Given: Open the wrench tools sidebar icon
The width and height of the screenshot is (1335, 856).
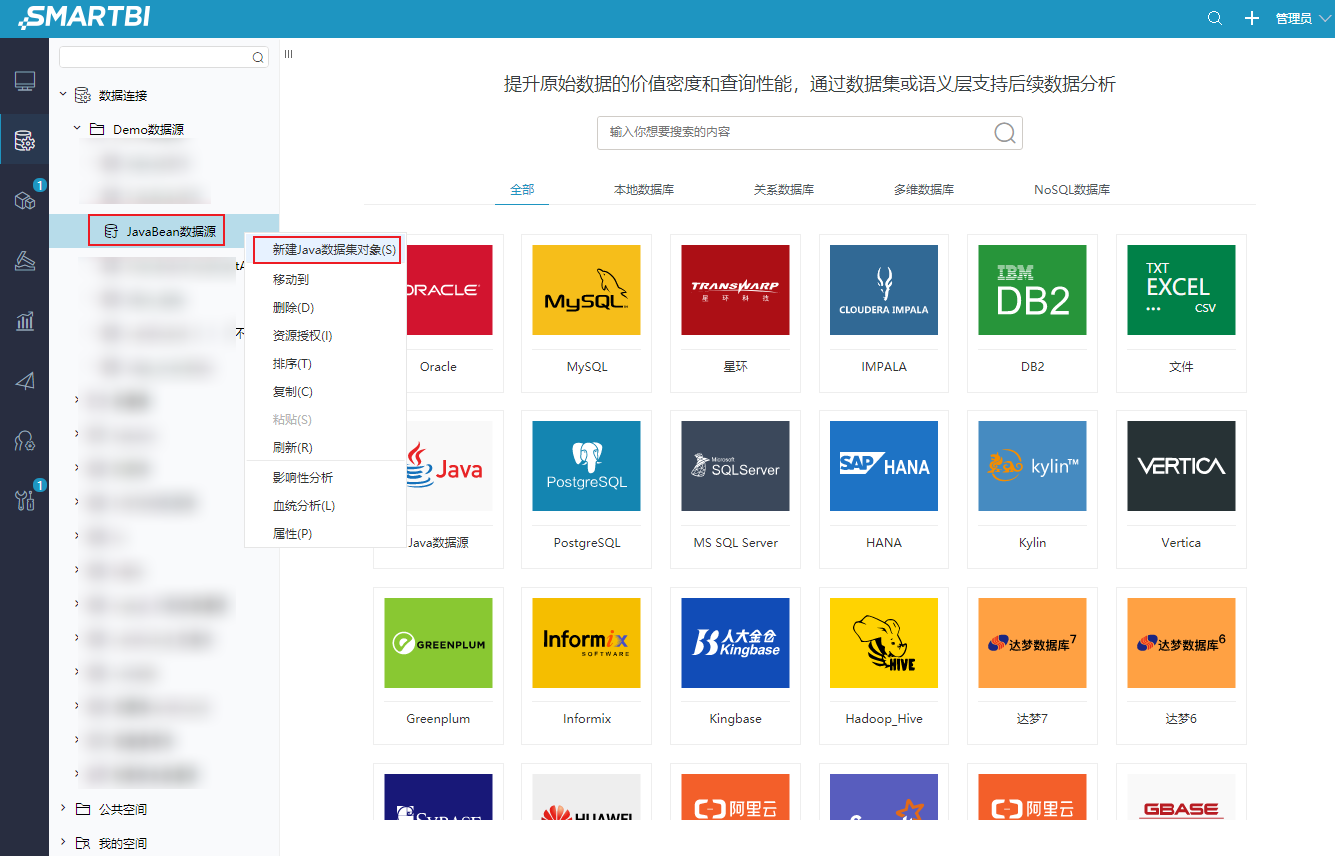Looking at the screenshot, I should 25,501.
